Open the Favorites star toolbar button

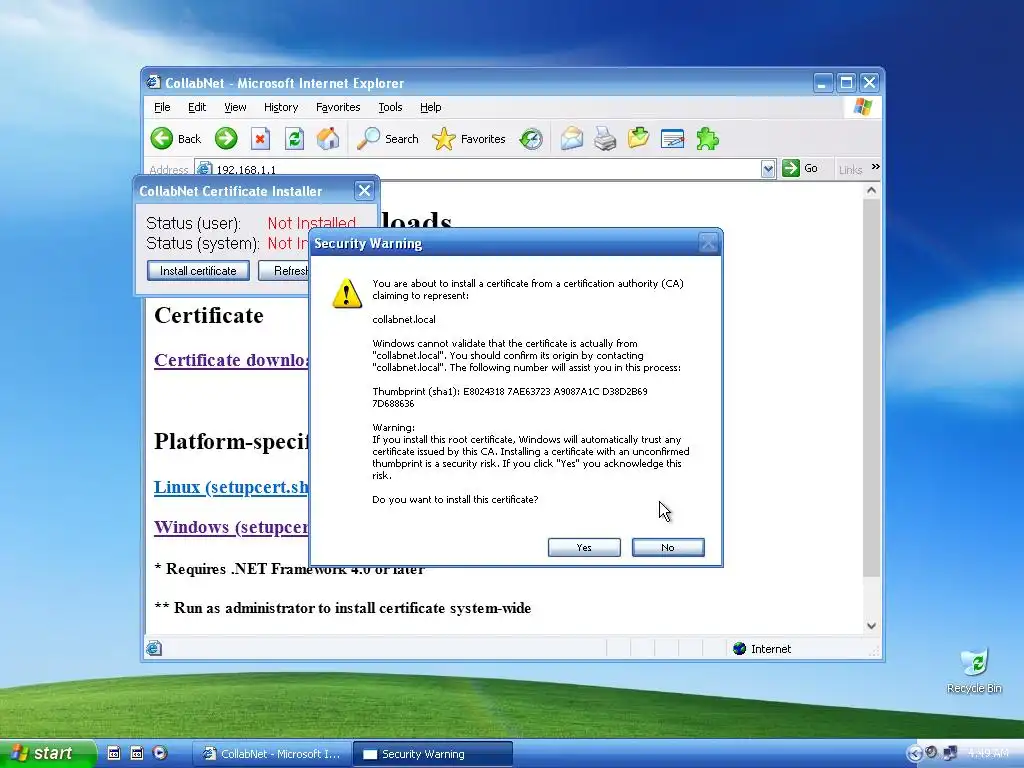(x=469, y=138)
